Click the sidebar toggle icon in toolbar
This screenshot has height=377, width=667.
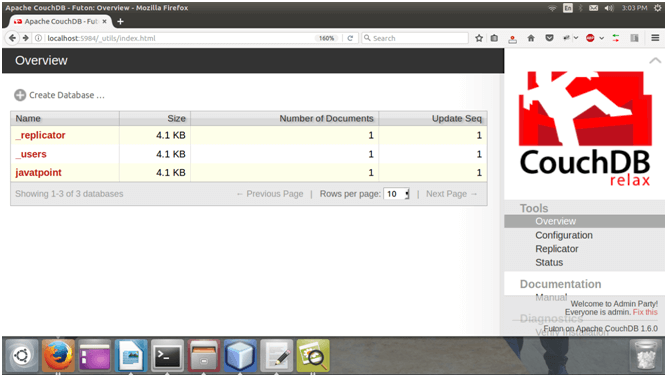[635, 38]
